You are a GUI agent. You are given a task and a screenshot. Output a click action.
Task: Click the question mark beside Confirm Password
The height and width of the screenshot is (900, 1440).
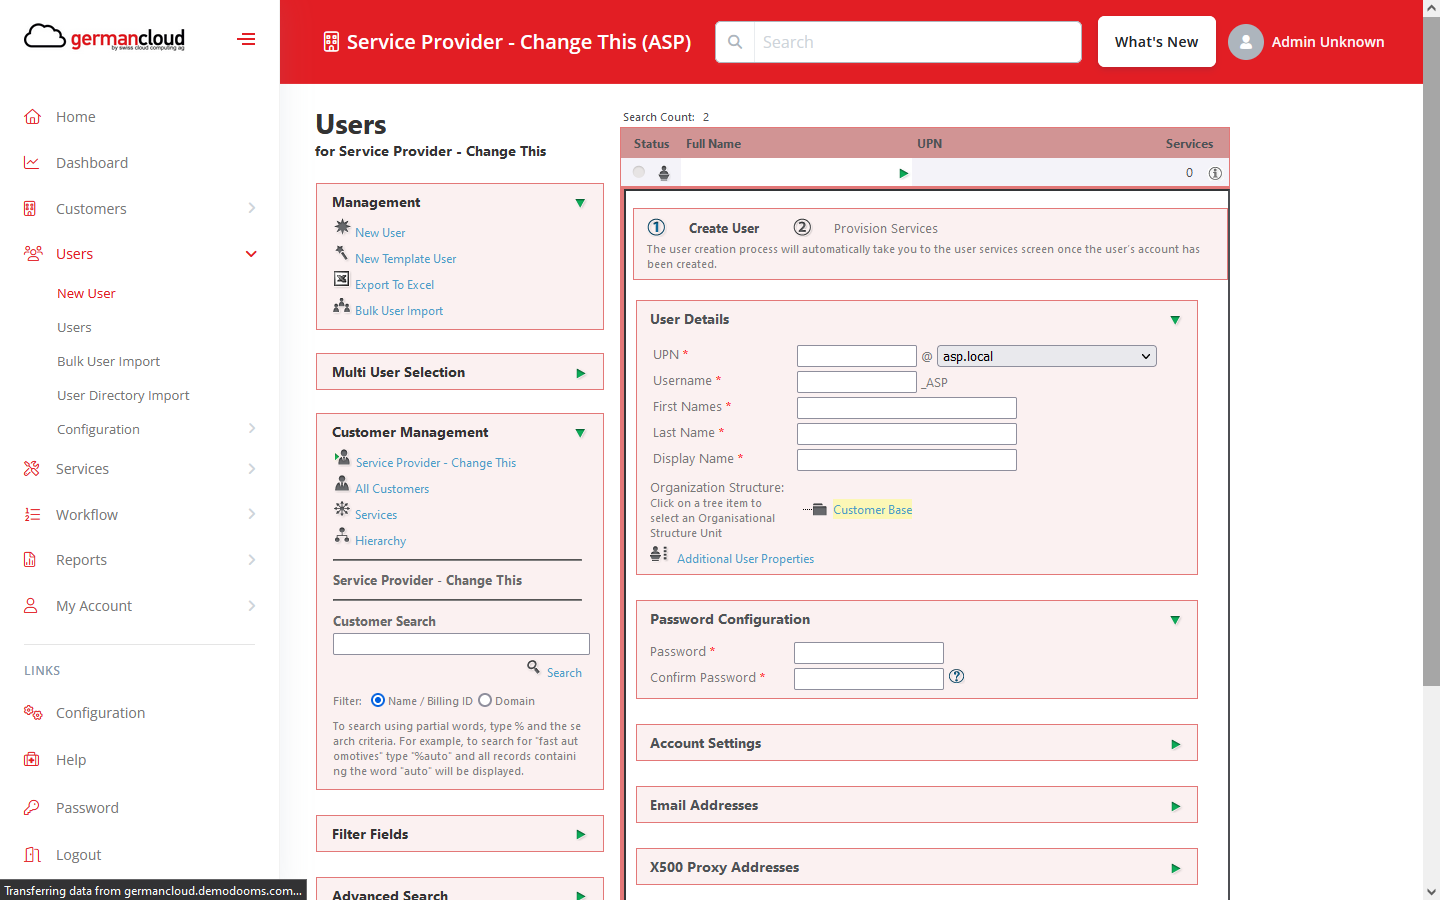click(956, 676)
